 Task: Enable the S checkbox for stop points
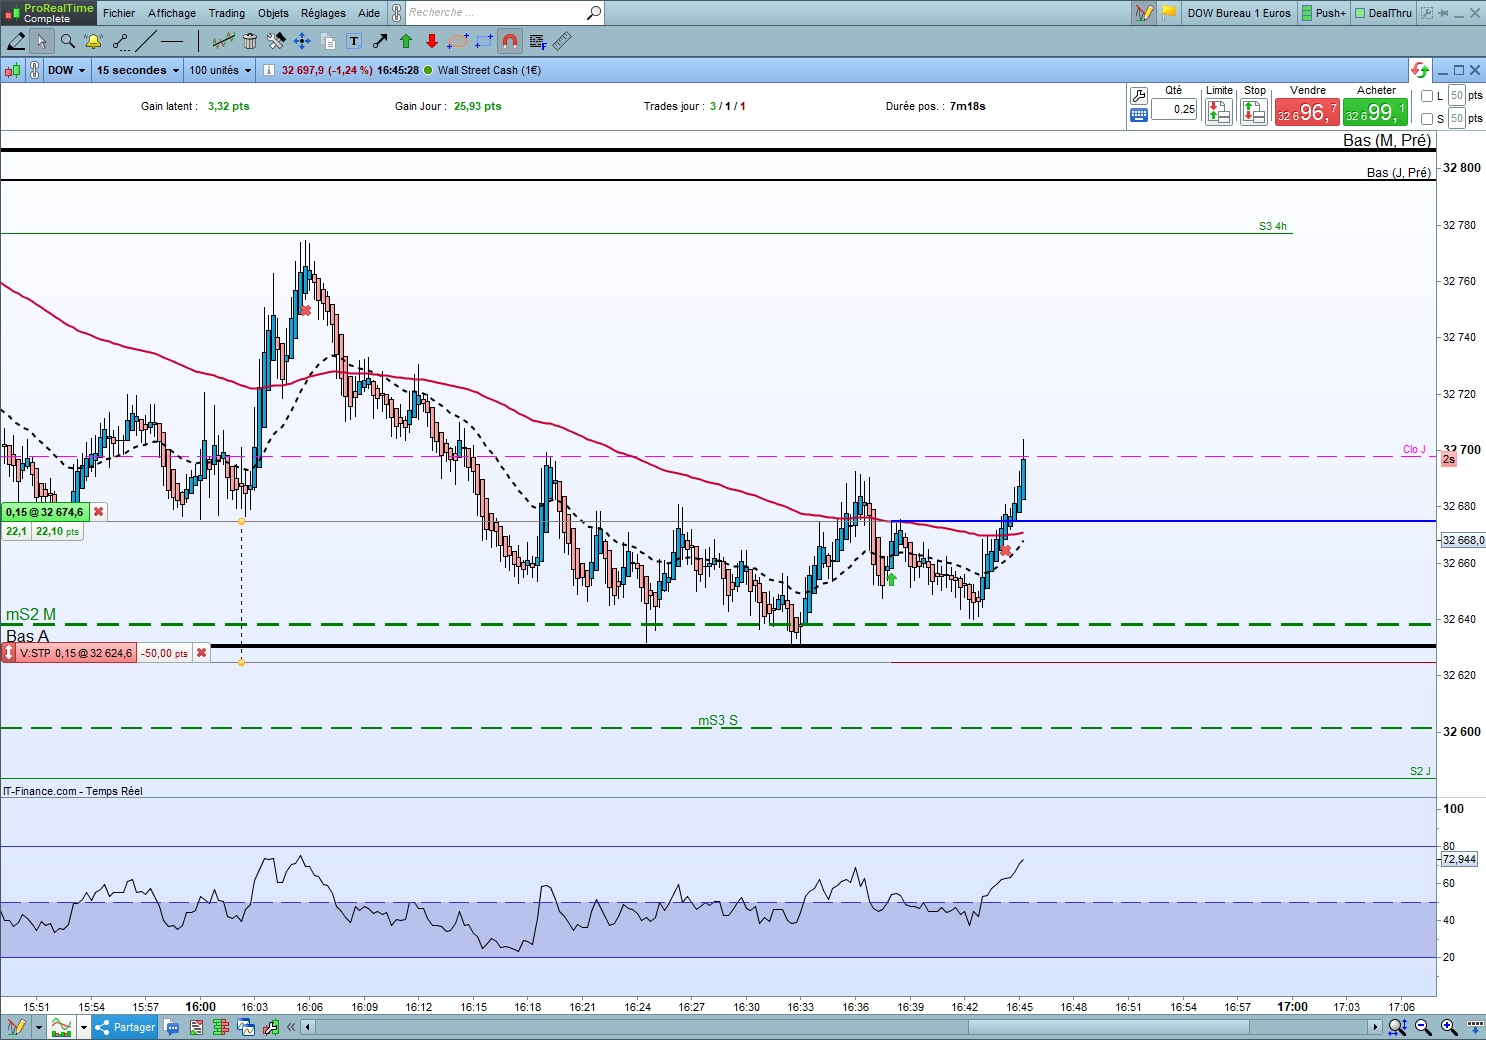point(1427,119)
